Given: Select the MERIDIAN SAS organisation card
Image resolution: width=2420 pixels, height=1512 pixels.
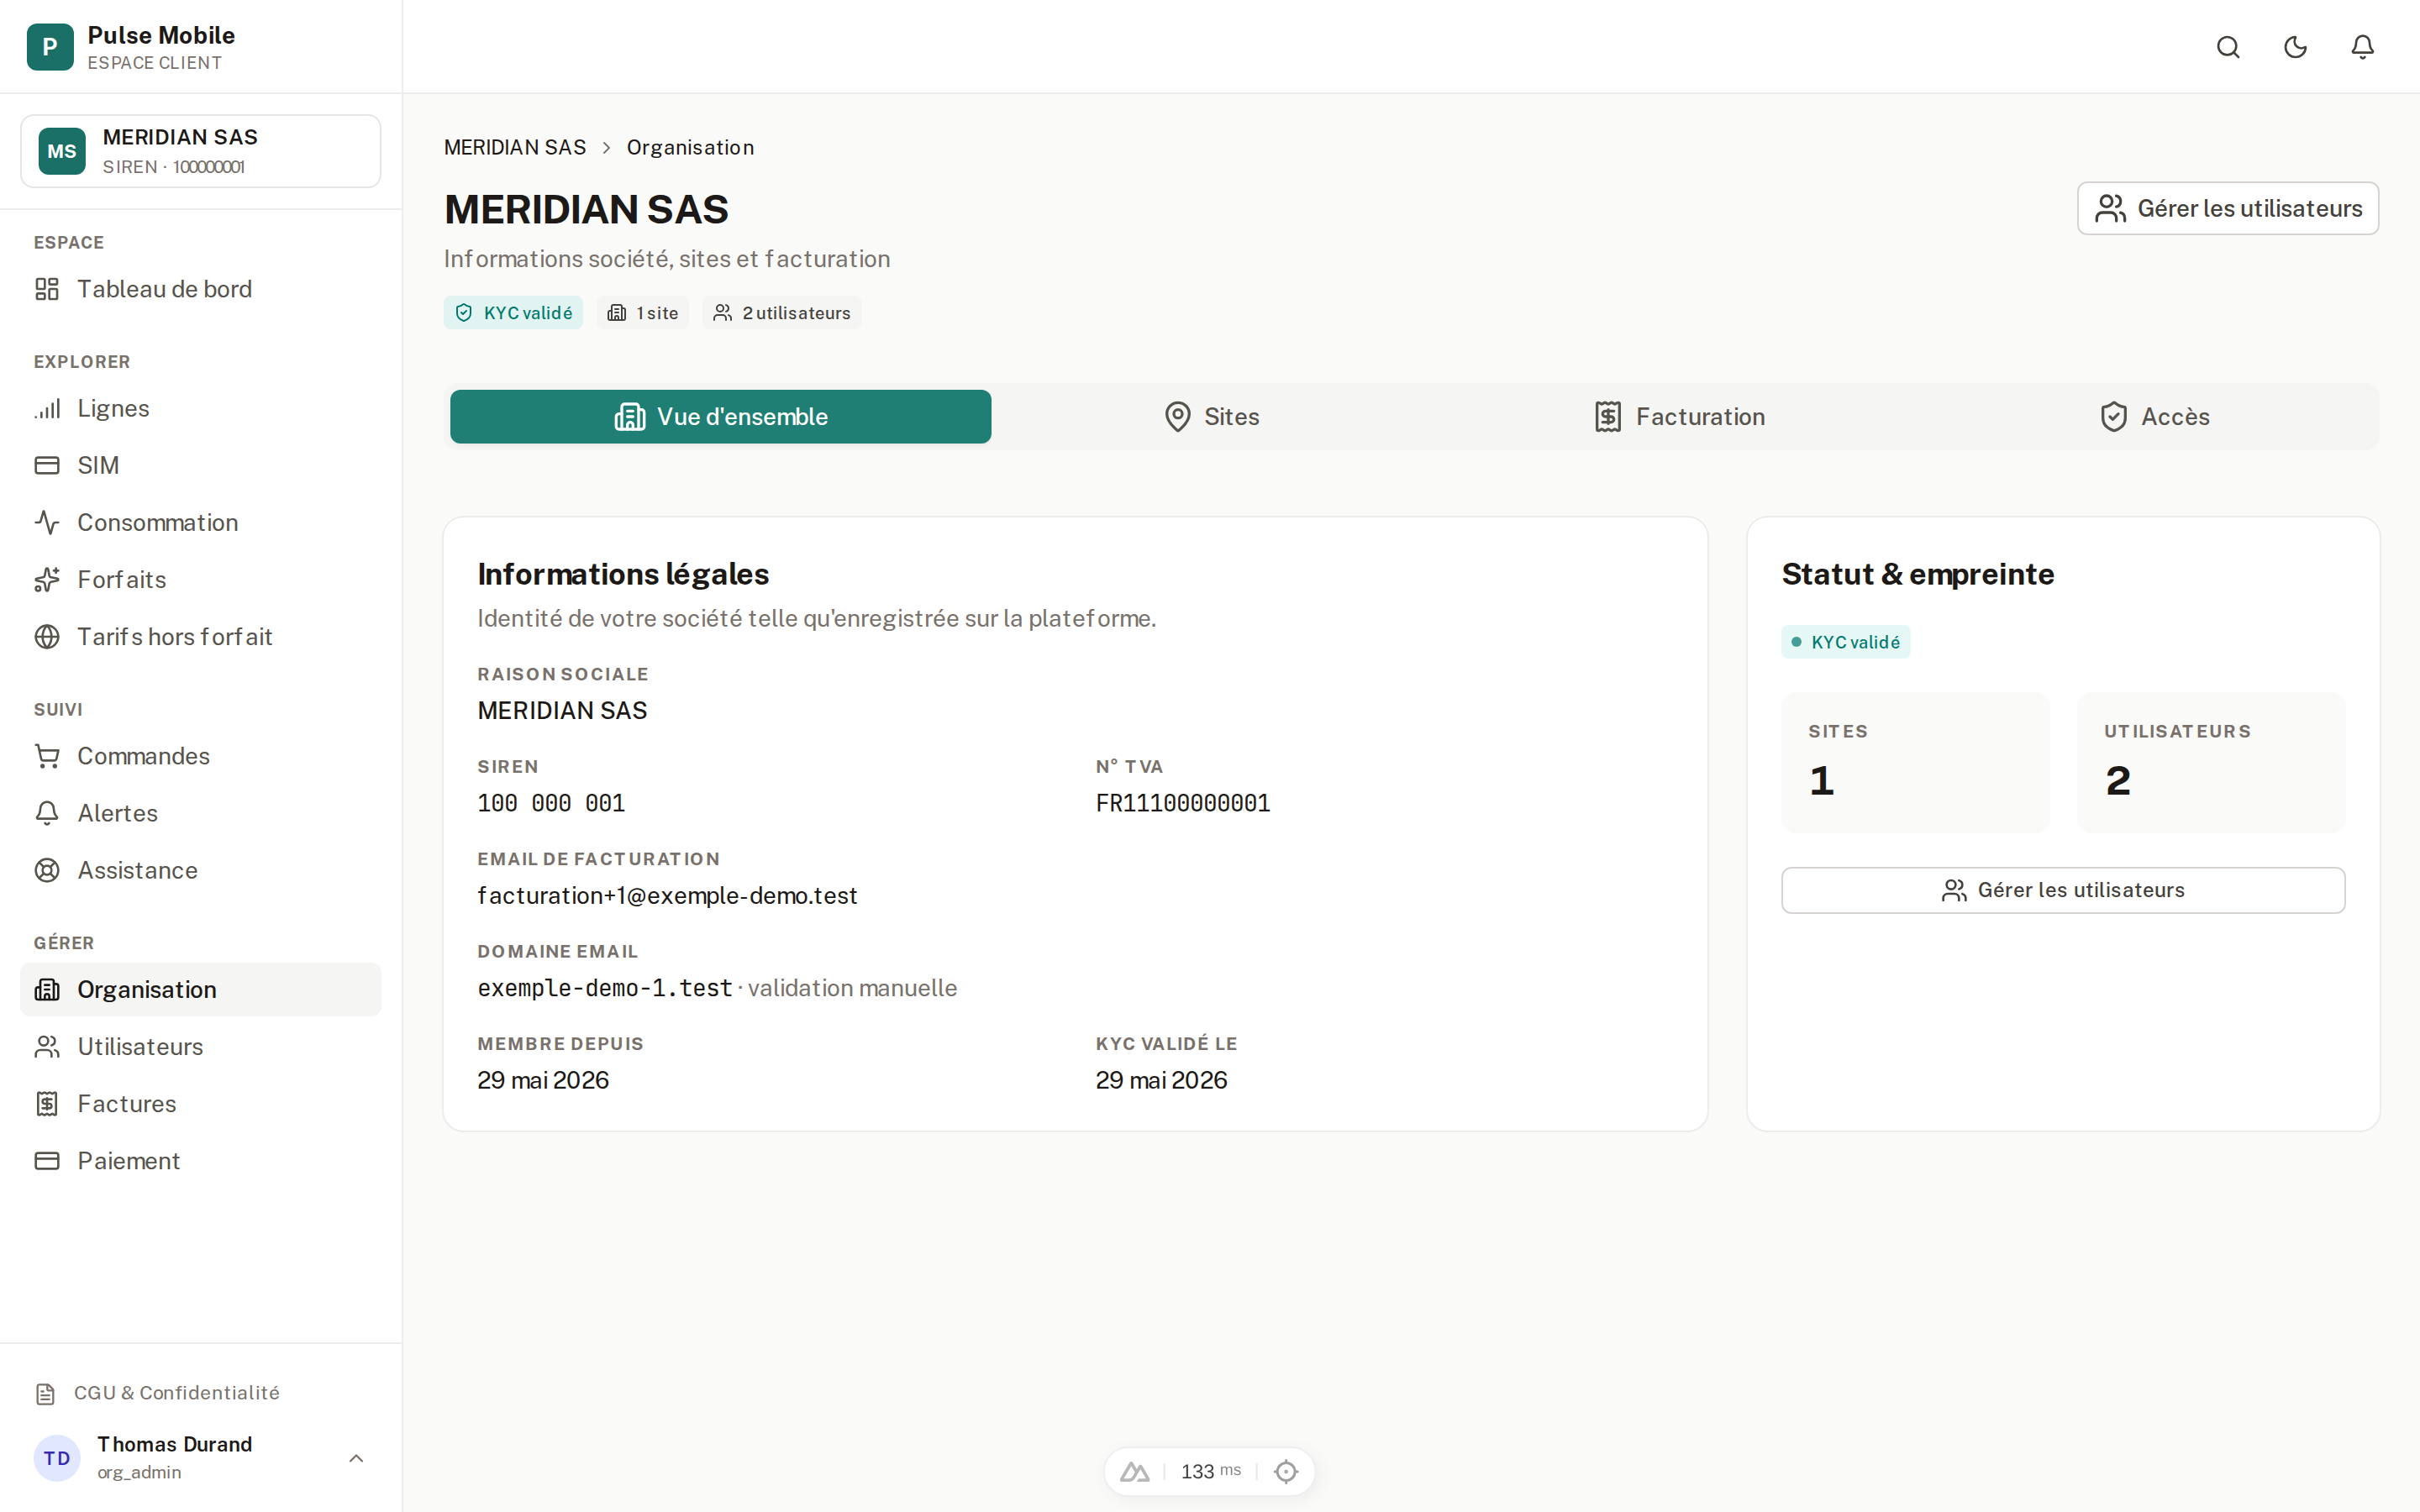Looking at the screenshot, I should (201, 151).
